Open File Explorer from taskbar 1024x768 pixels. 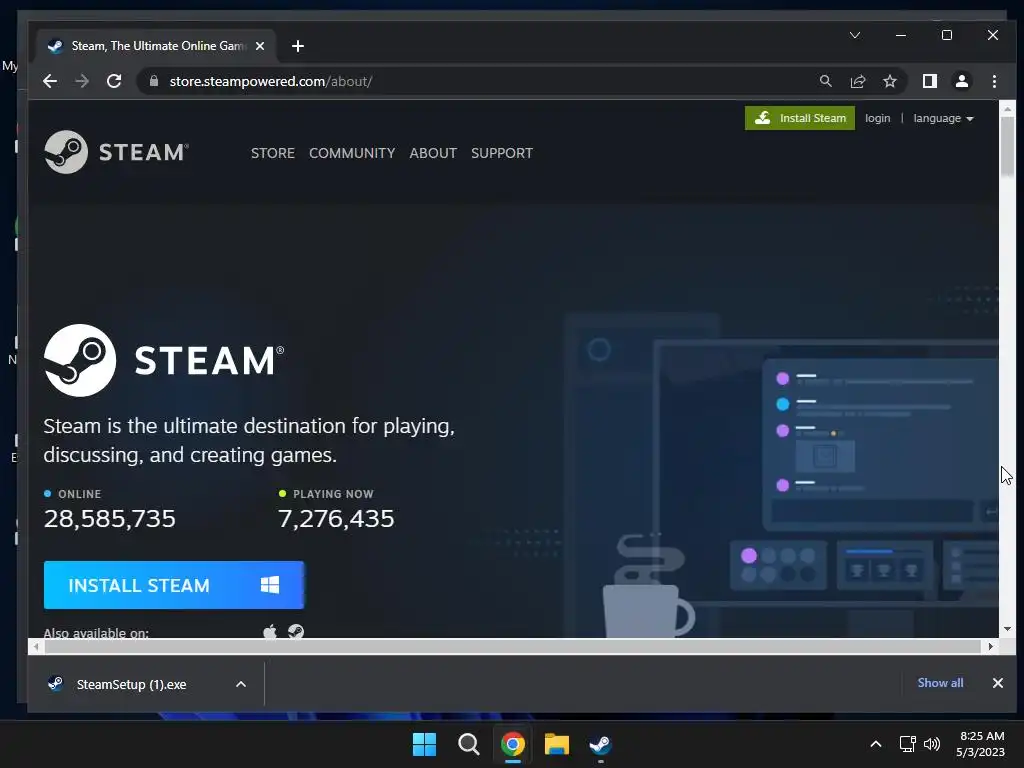(x=556, y=744)
